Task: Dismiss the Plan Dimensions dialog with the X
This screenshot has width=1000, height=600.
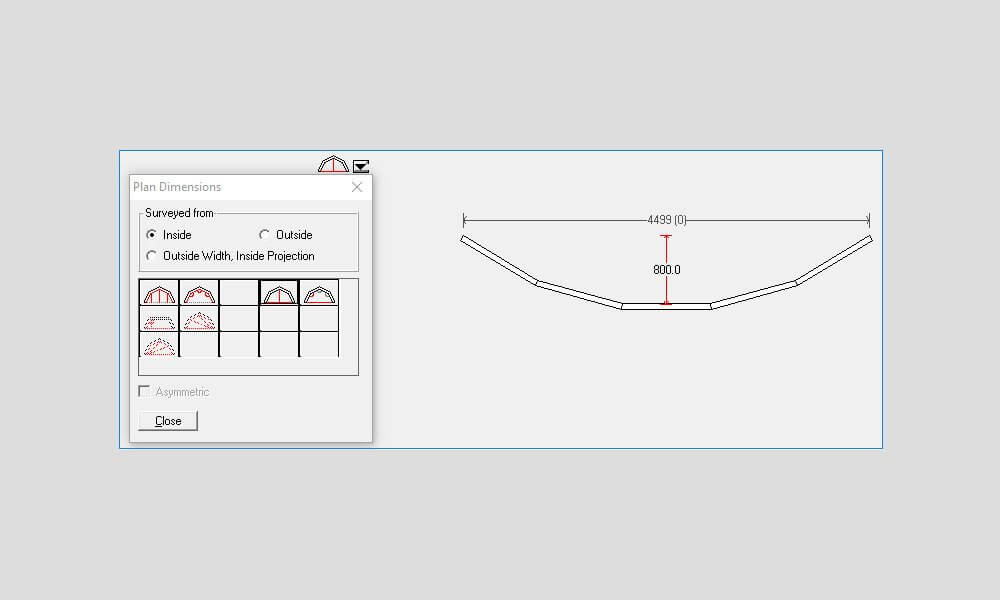Action: (357, 187)
